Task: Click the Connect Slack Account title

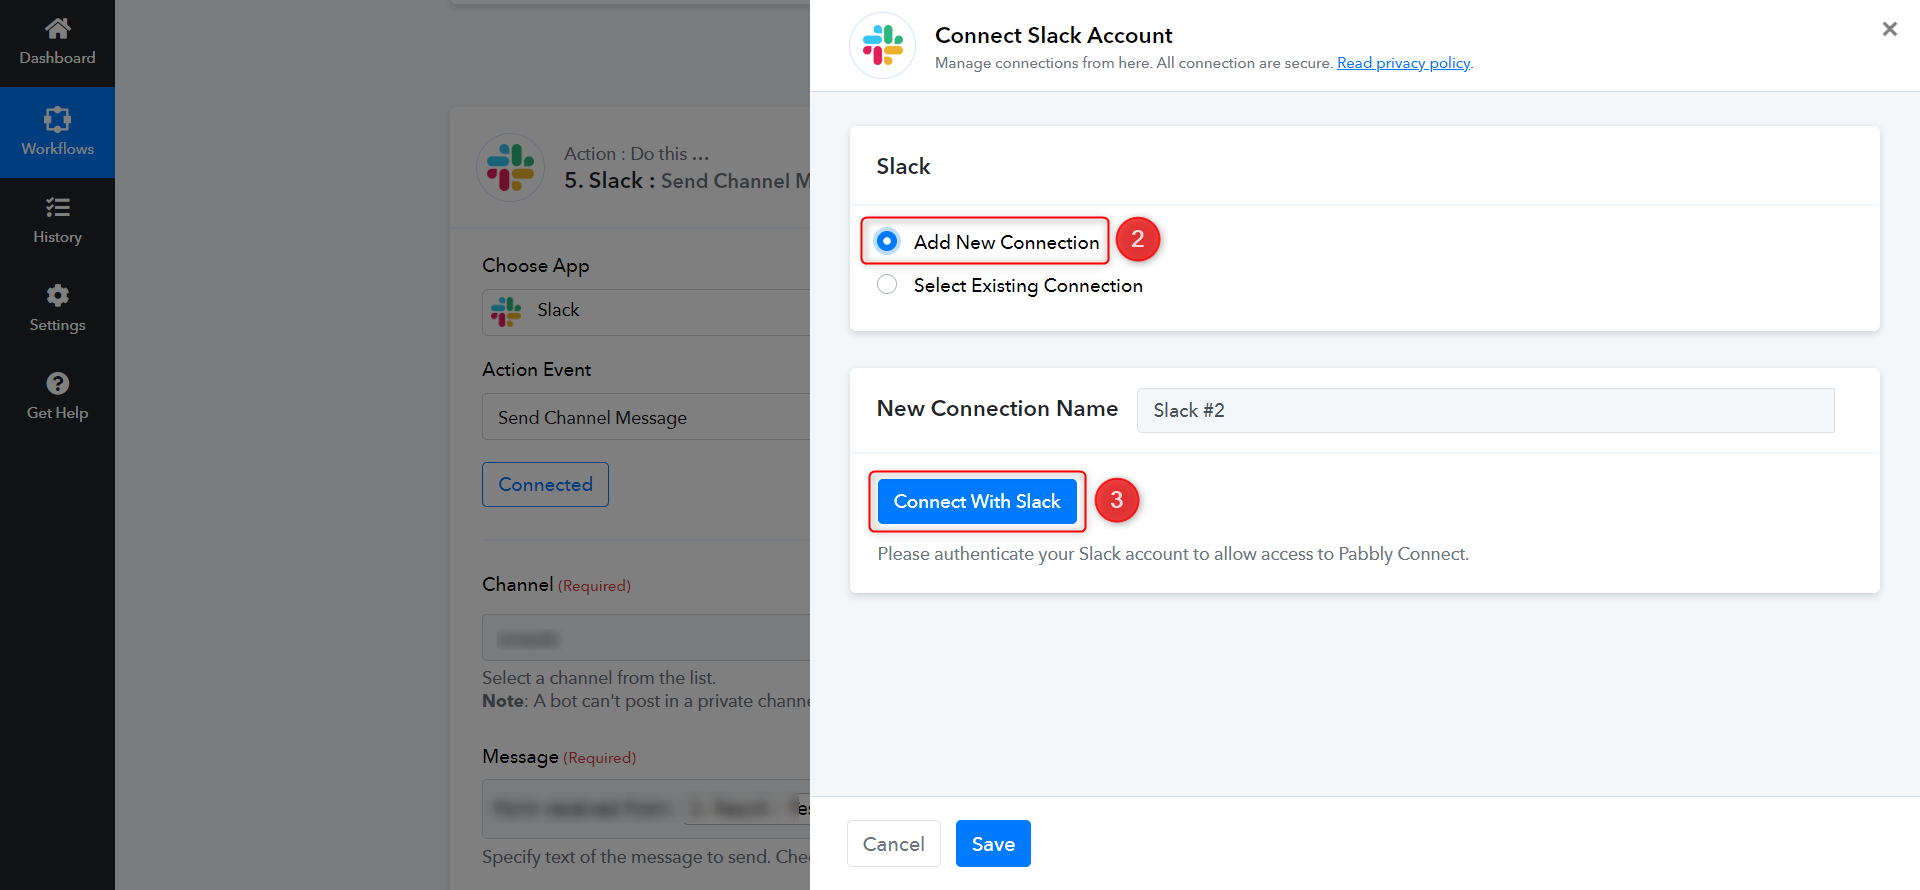Action: point(1053,35)
